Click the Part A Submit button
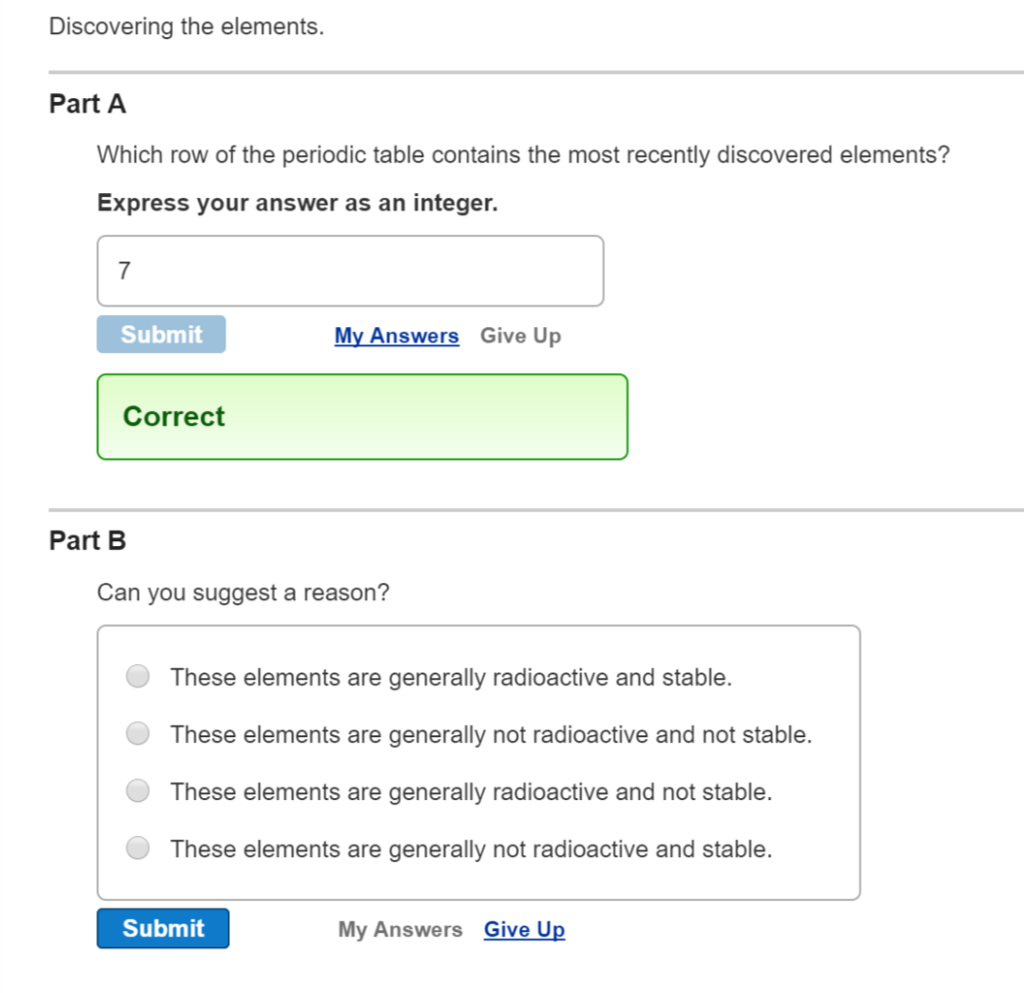Image resolution: width=1024 pixels, height=993 pixels. 161,334
